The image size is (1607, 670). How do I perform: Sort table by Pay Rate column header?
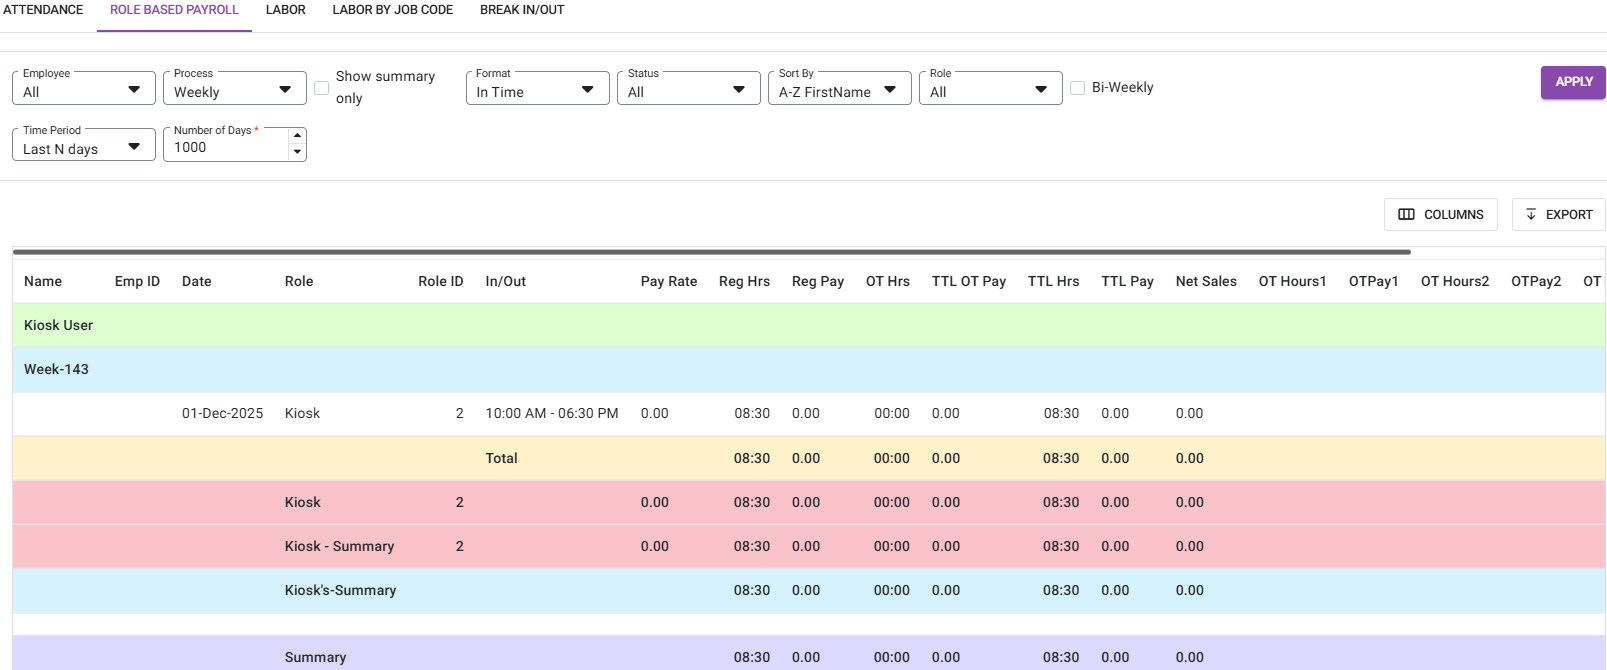[668, 281]
